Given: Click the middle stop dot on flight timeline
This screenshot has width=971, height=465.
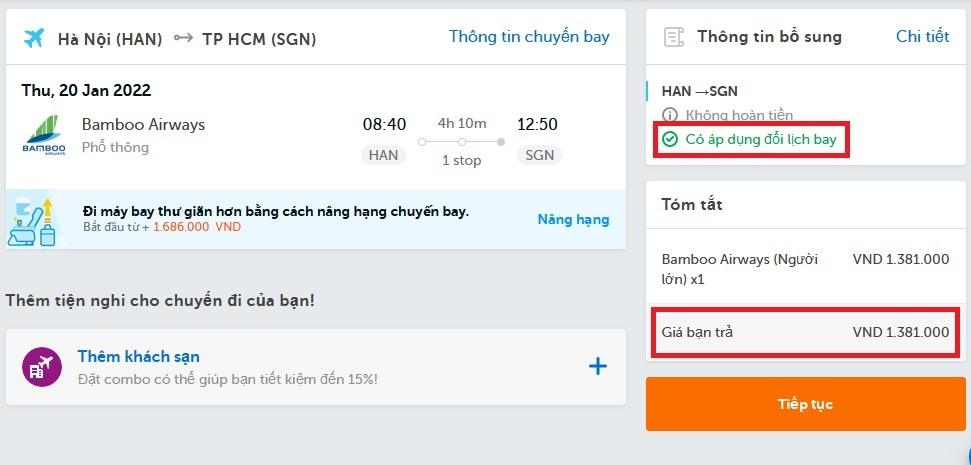Looking at the screenshot, I should tap(462, 142).
